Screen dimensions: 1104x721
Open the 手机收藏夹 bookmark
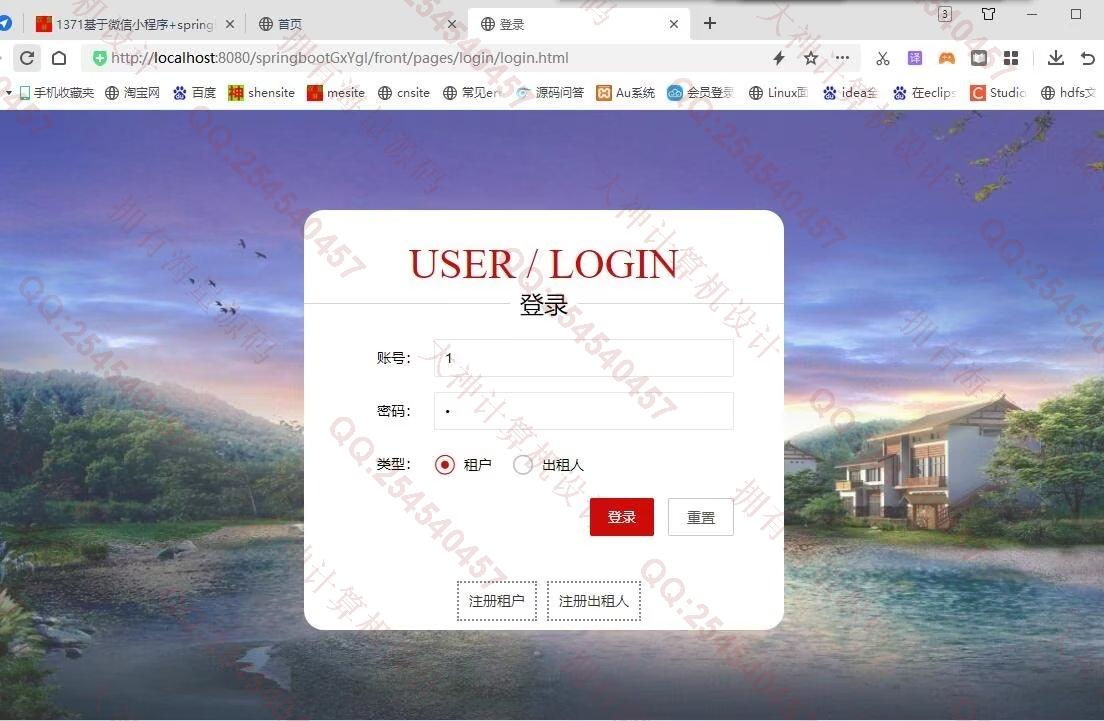click(x=56, y=92)
